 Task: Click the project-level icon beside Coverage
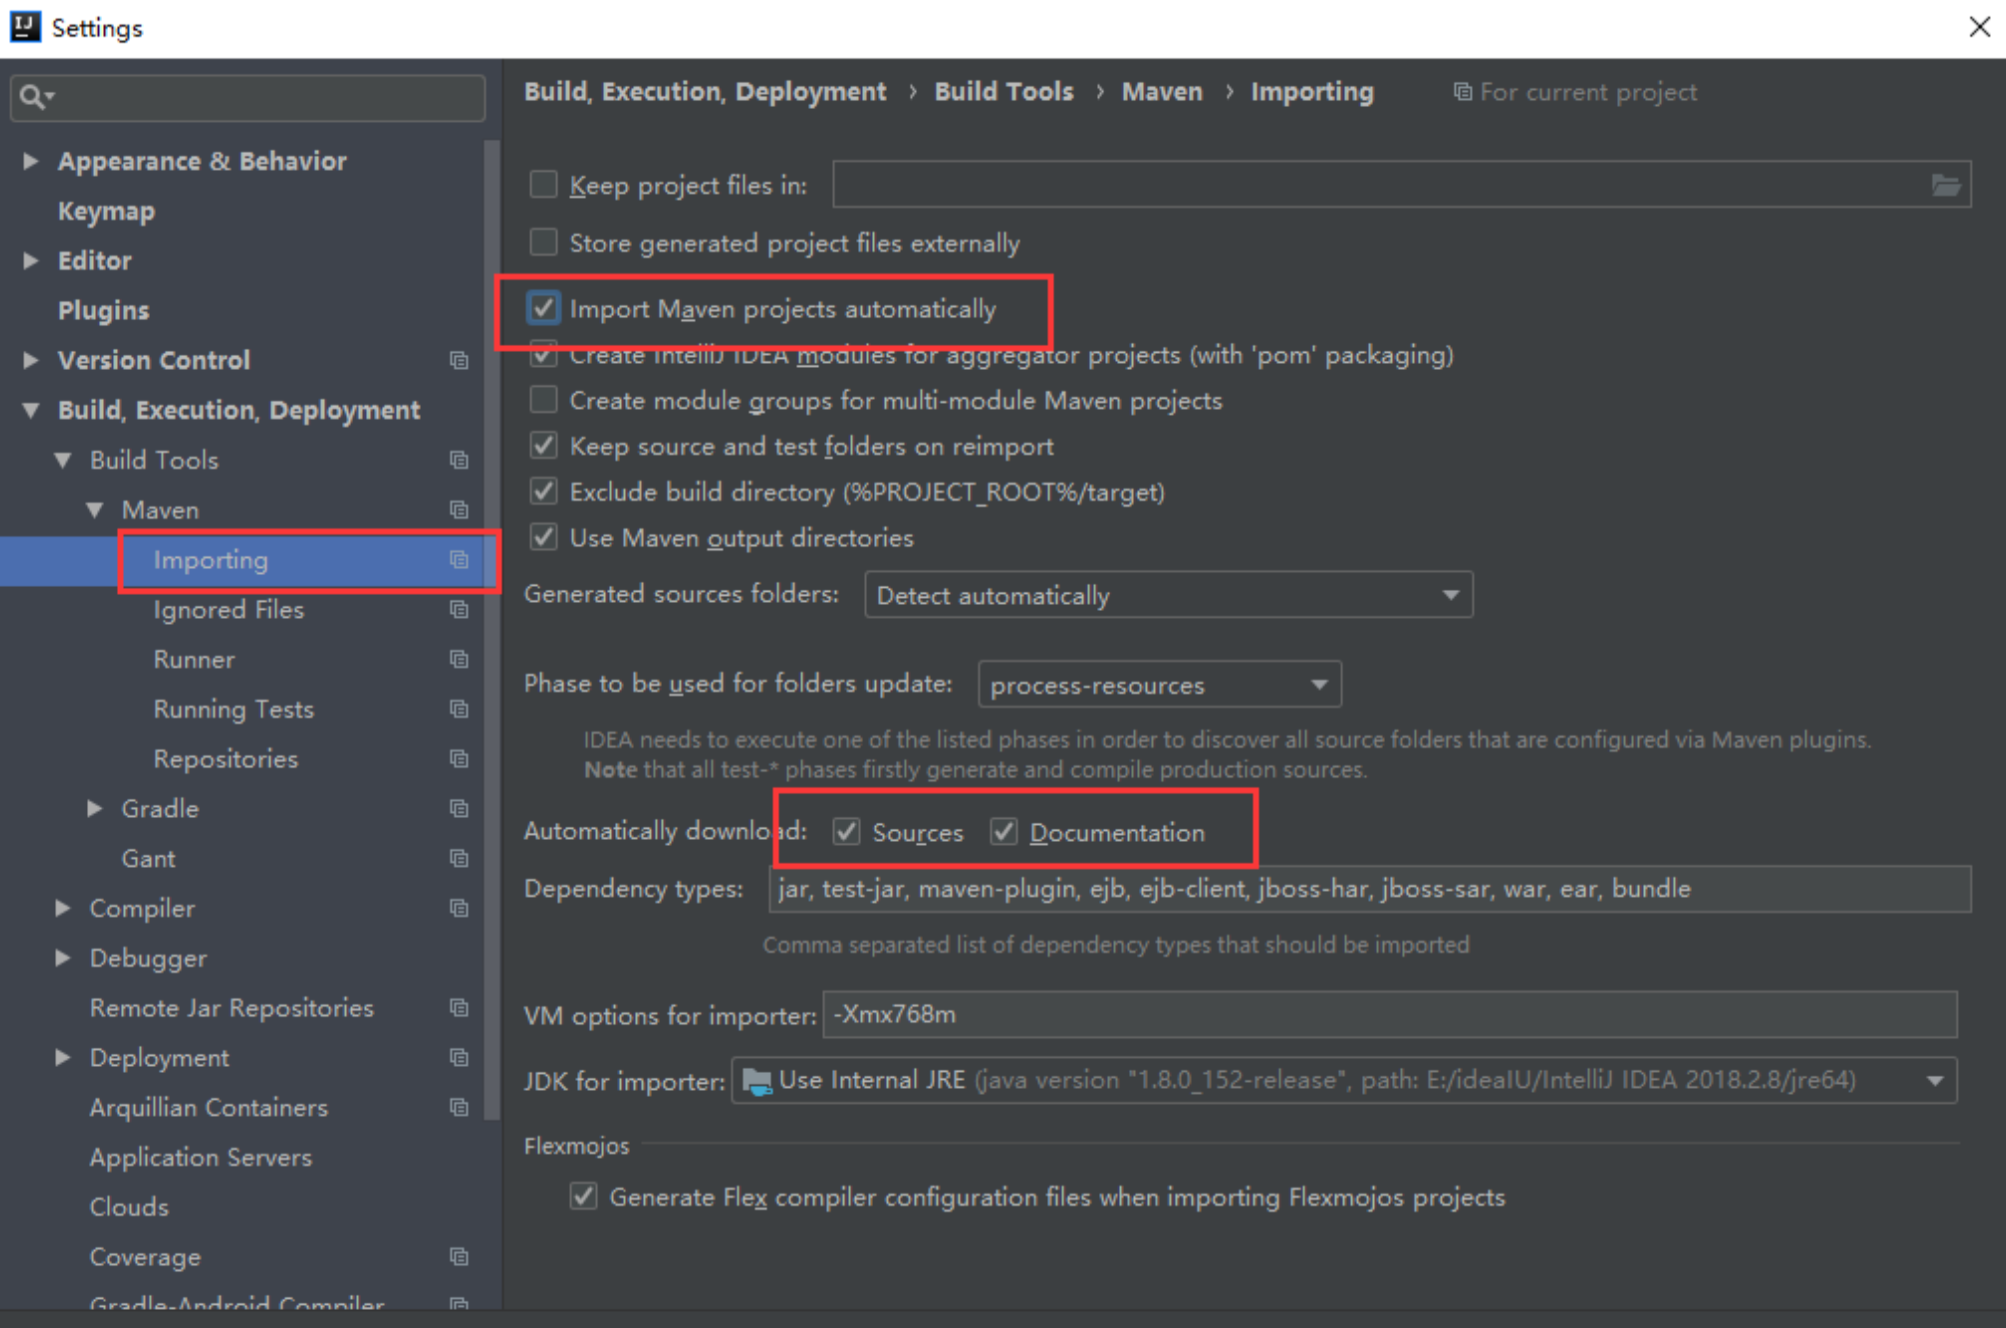459,1257
